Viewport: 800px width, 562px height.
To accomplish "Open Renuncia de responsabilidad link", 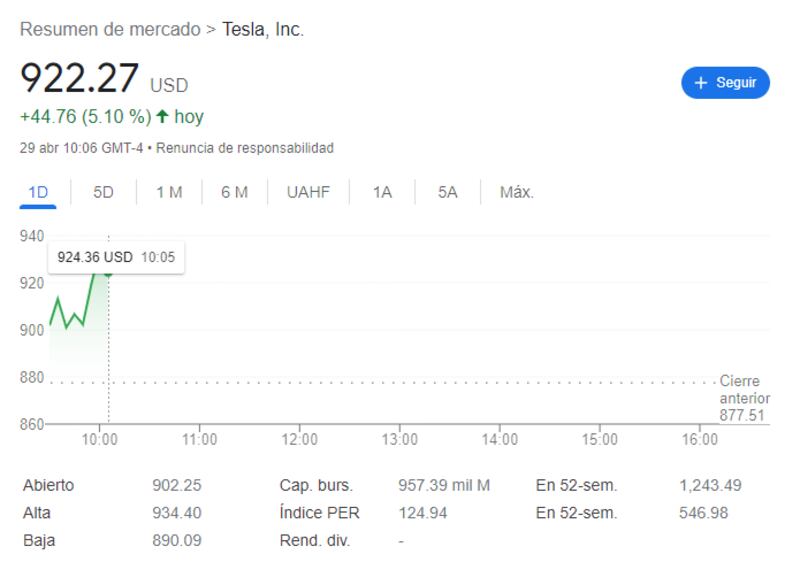I will coord(245,148).
